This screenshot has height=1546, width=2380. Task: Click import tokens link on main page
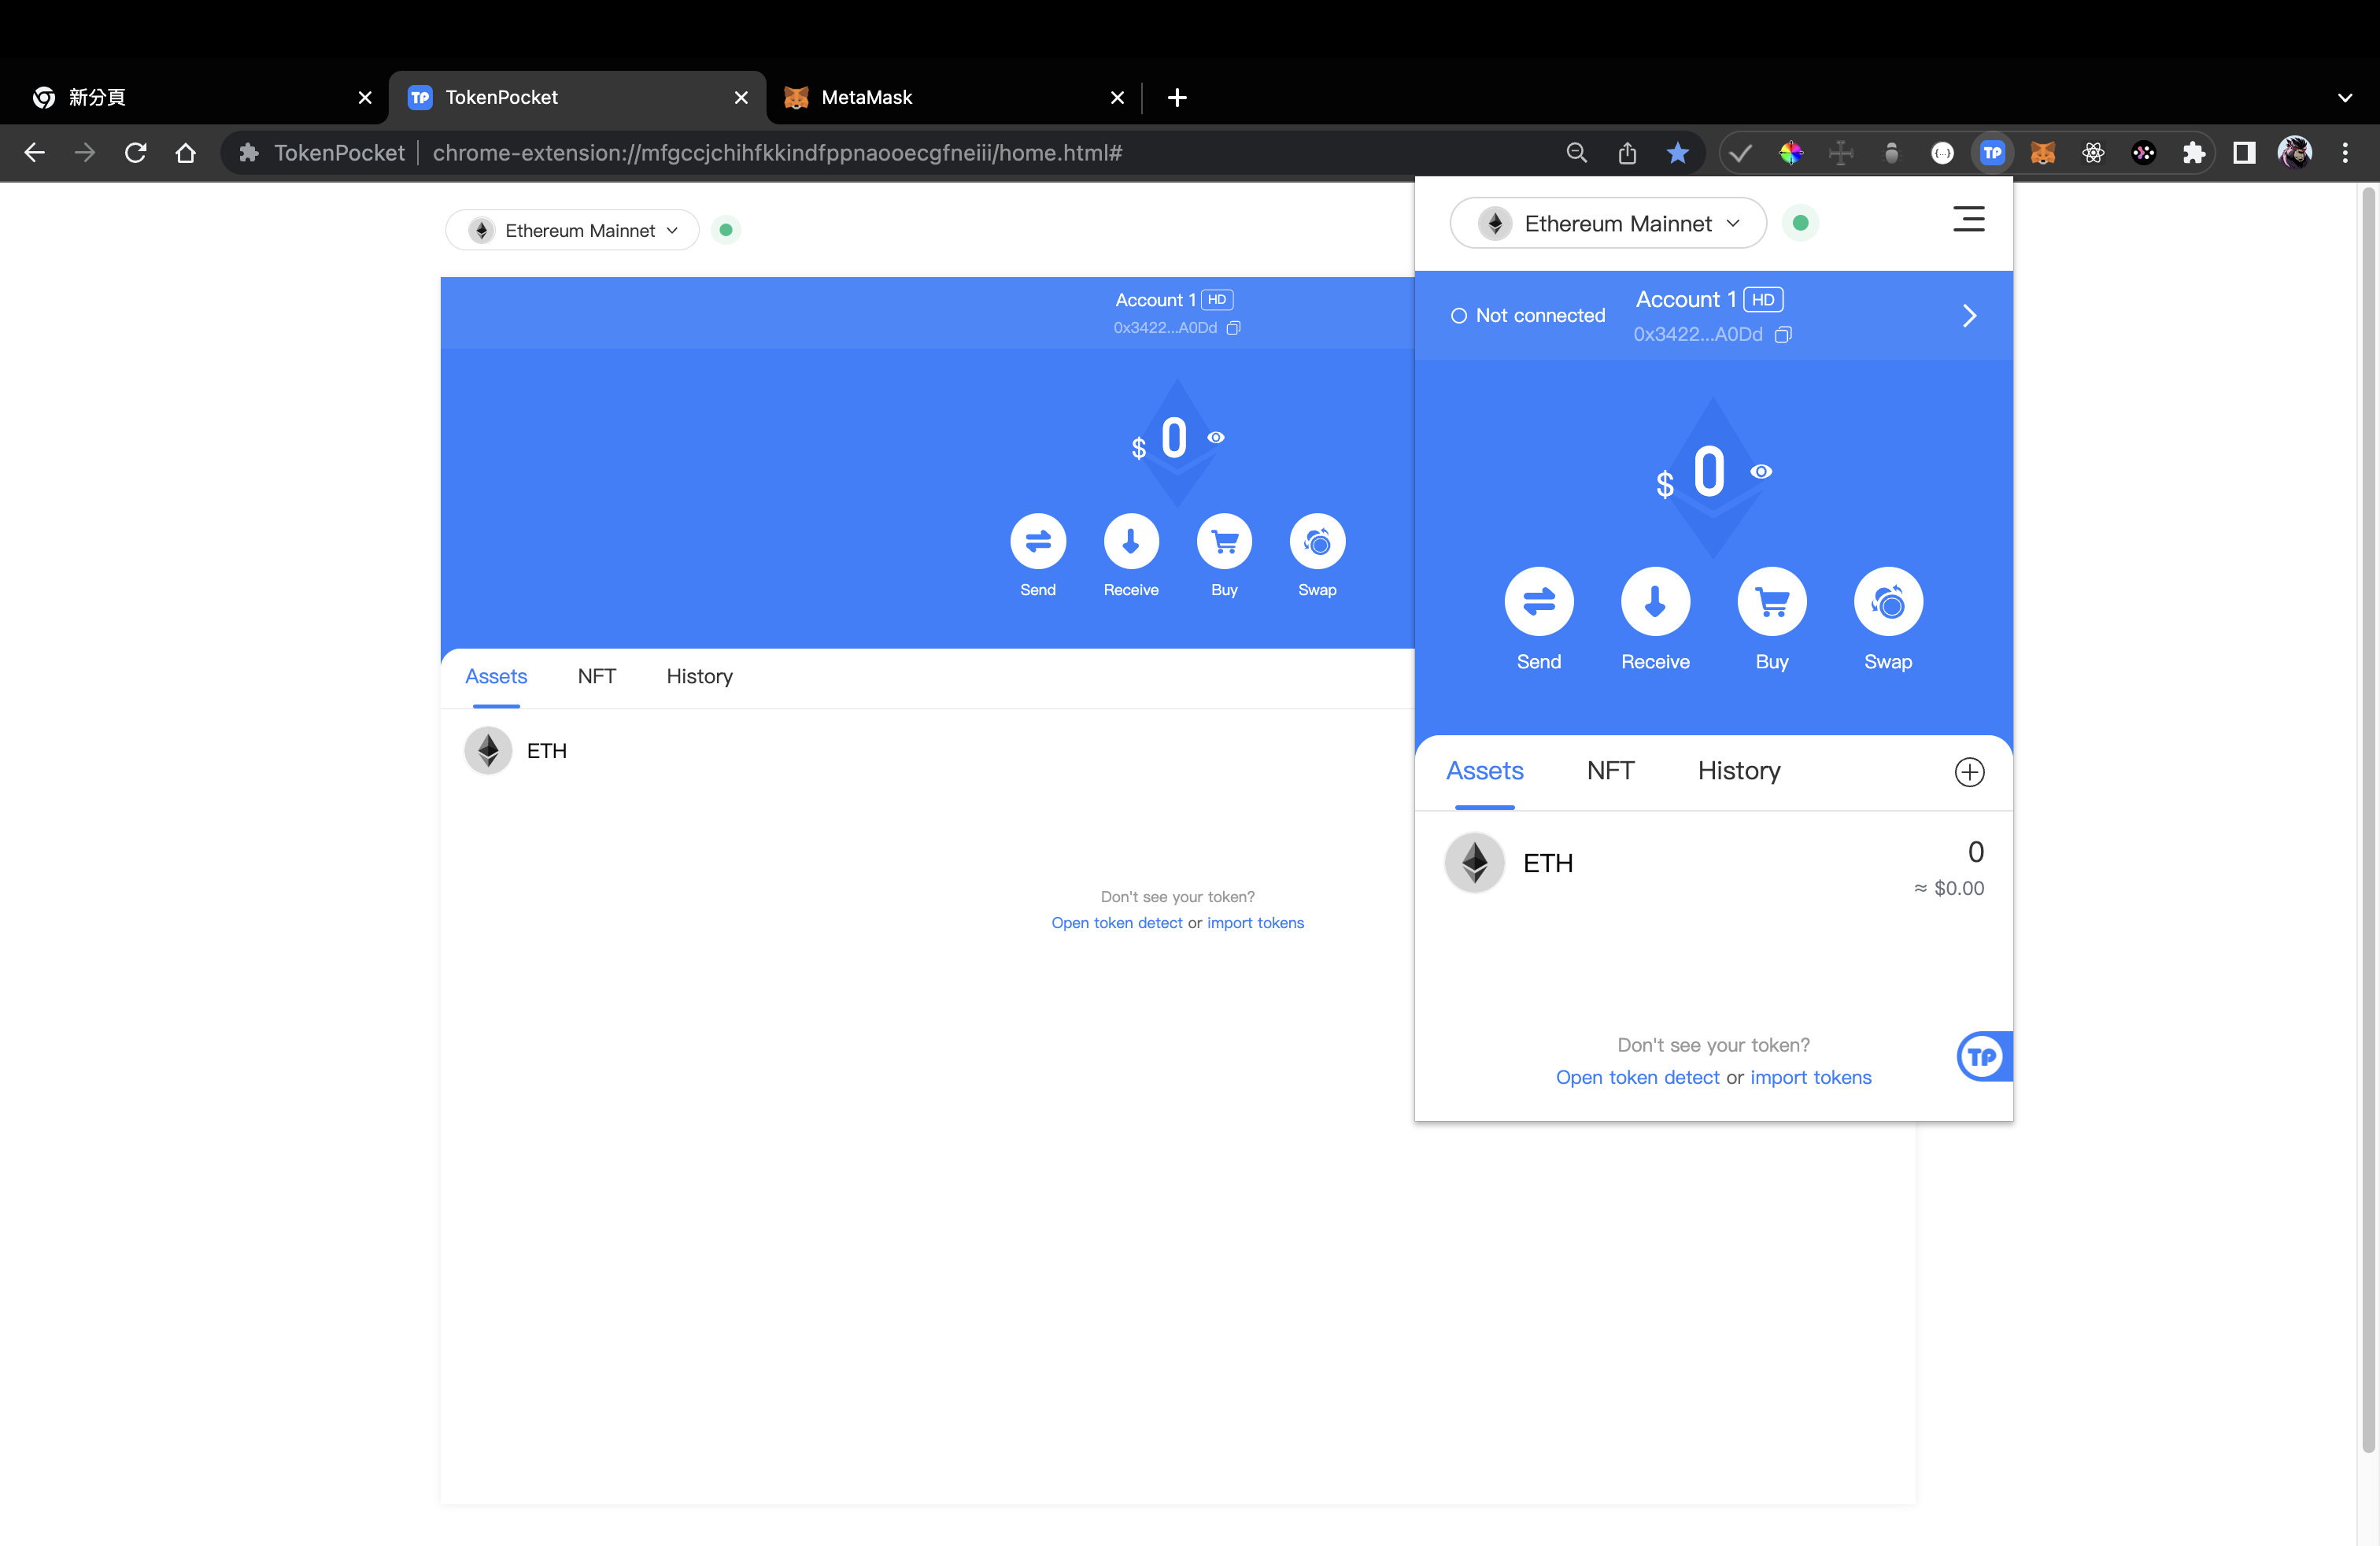[1255, 923]
